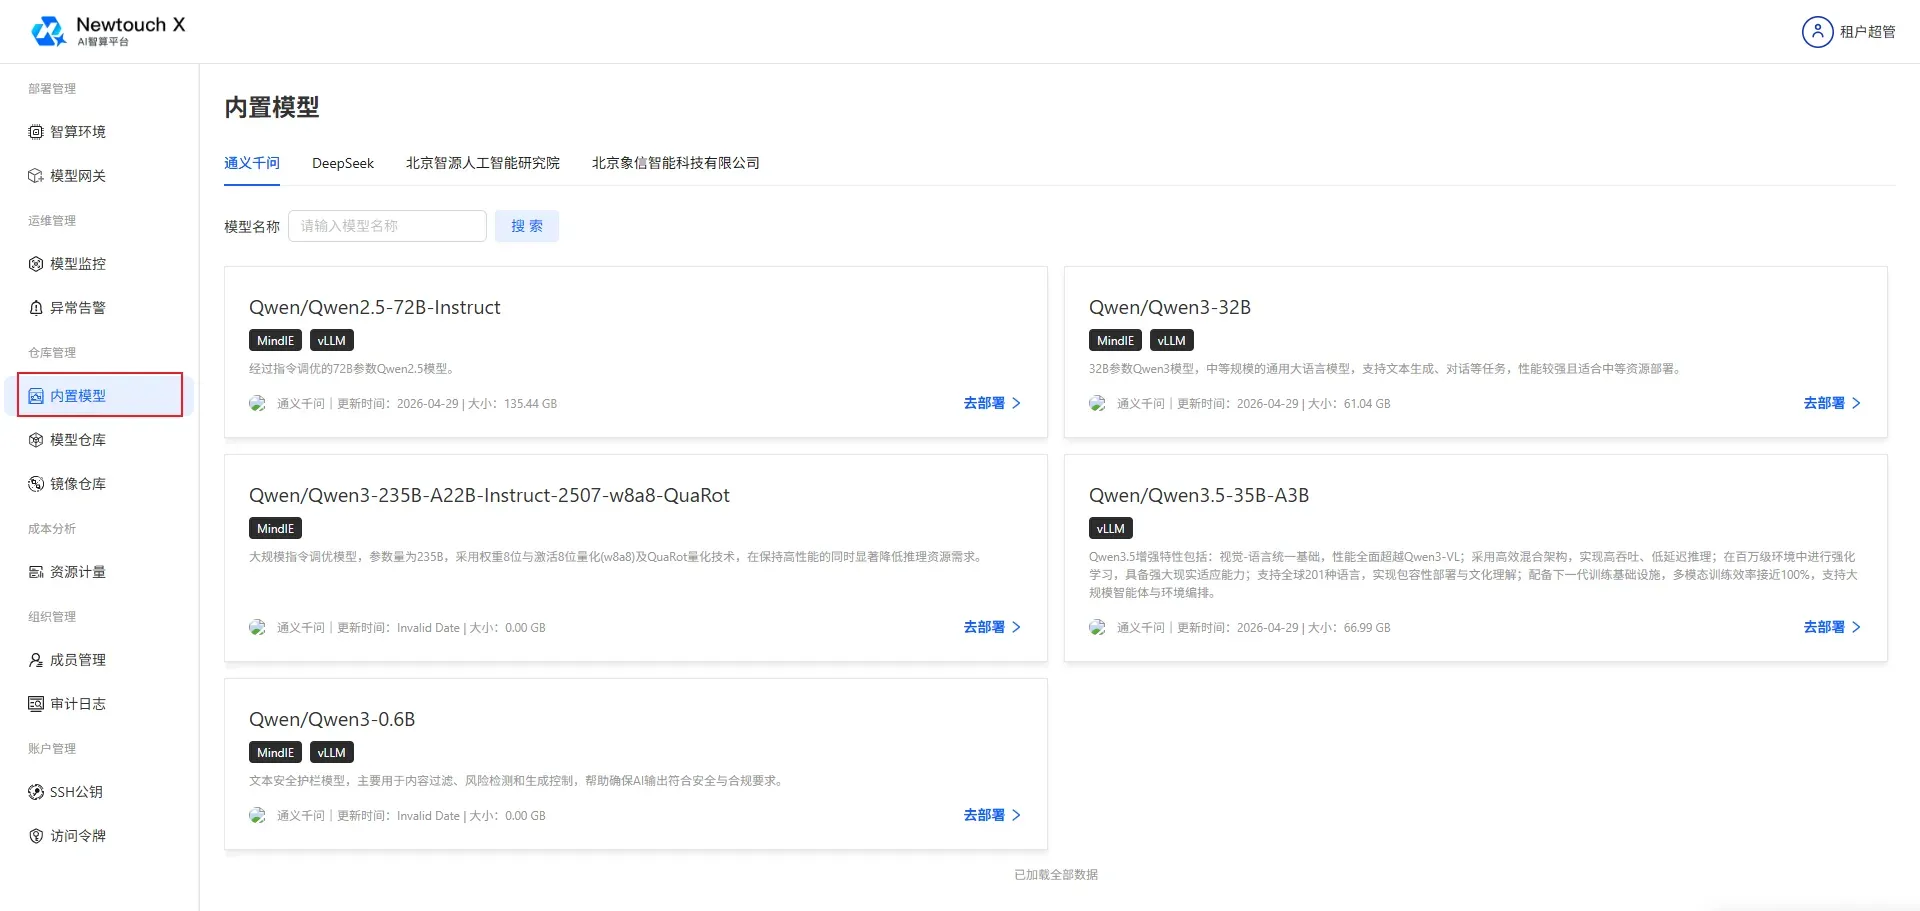Click the Qwen/Qwen3-0.6B card title
The image size is (1920, 911).
(x=332, y=719)
